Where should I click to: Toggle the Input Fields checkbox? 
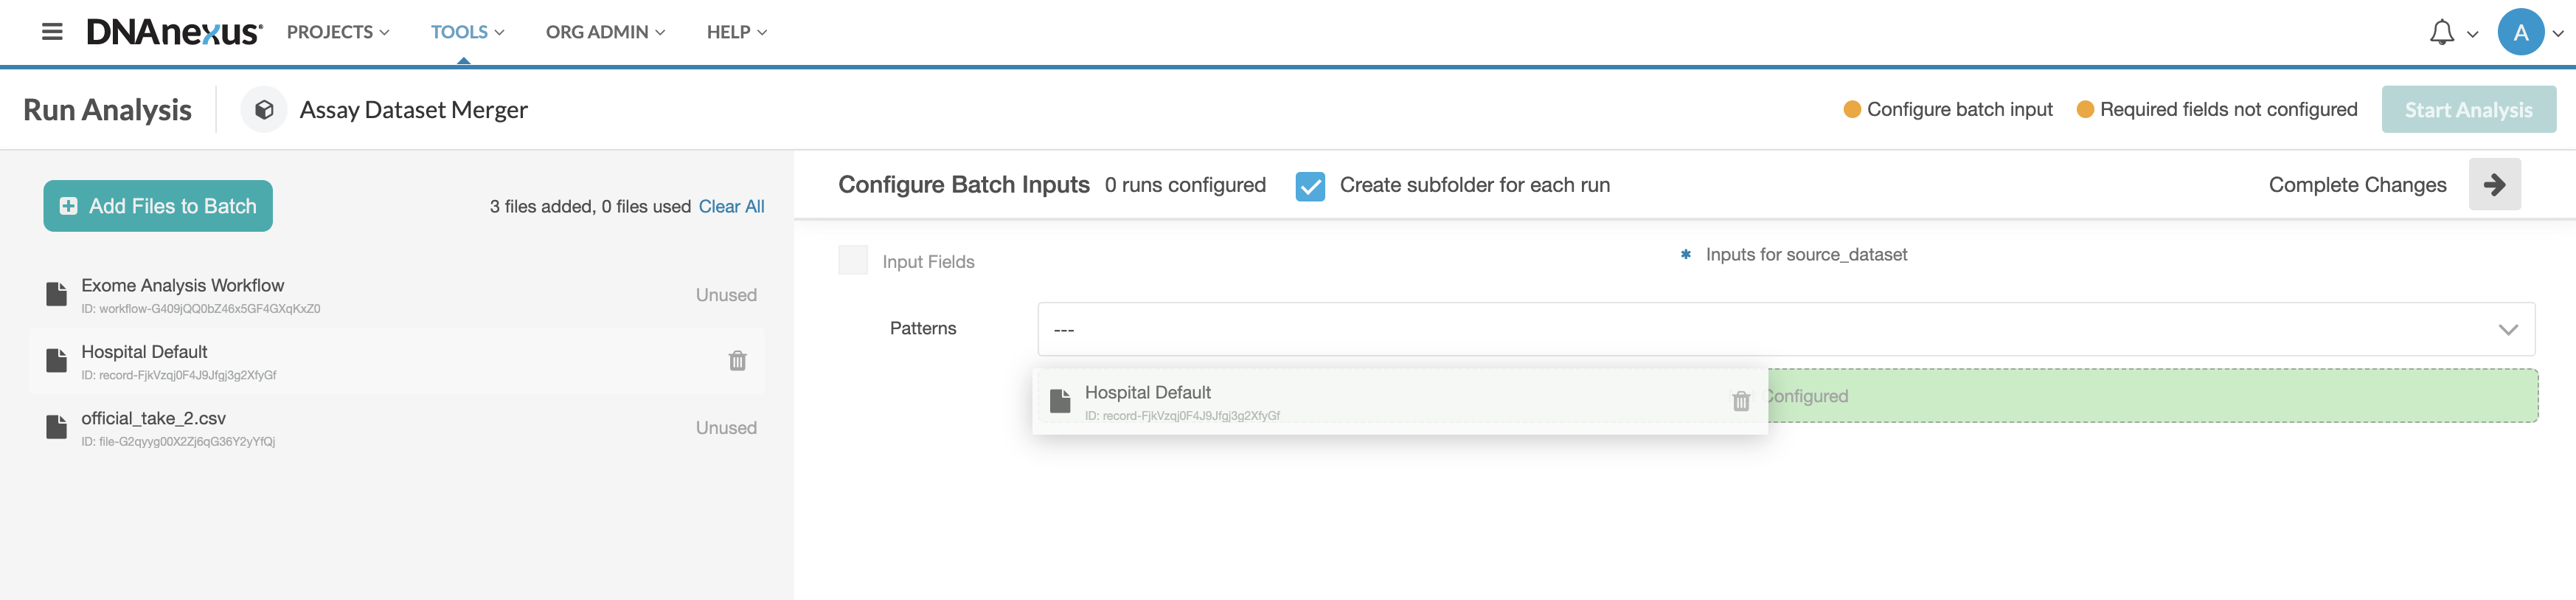click(x=853, y=260)
